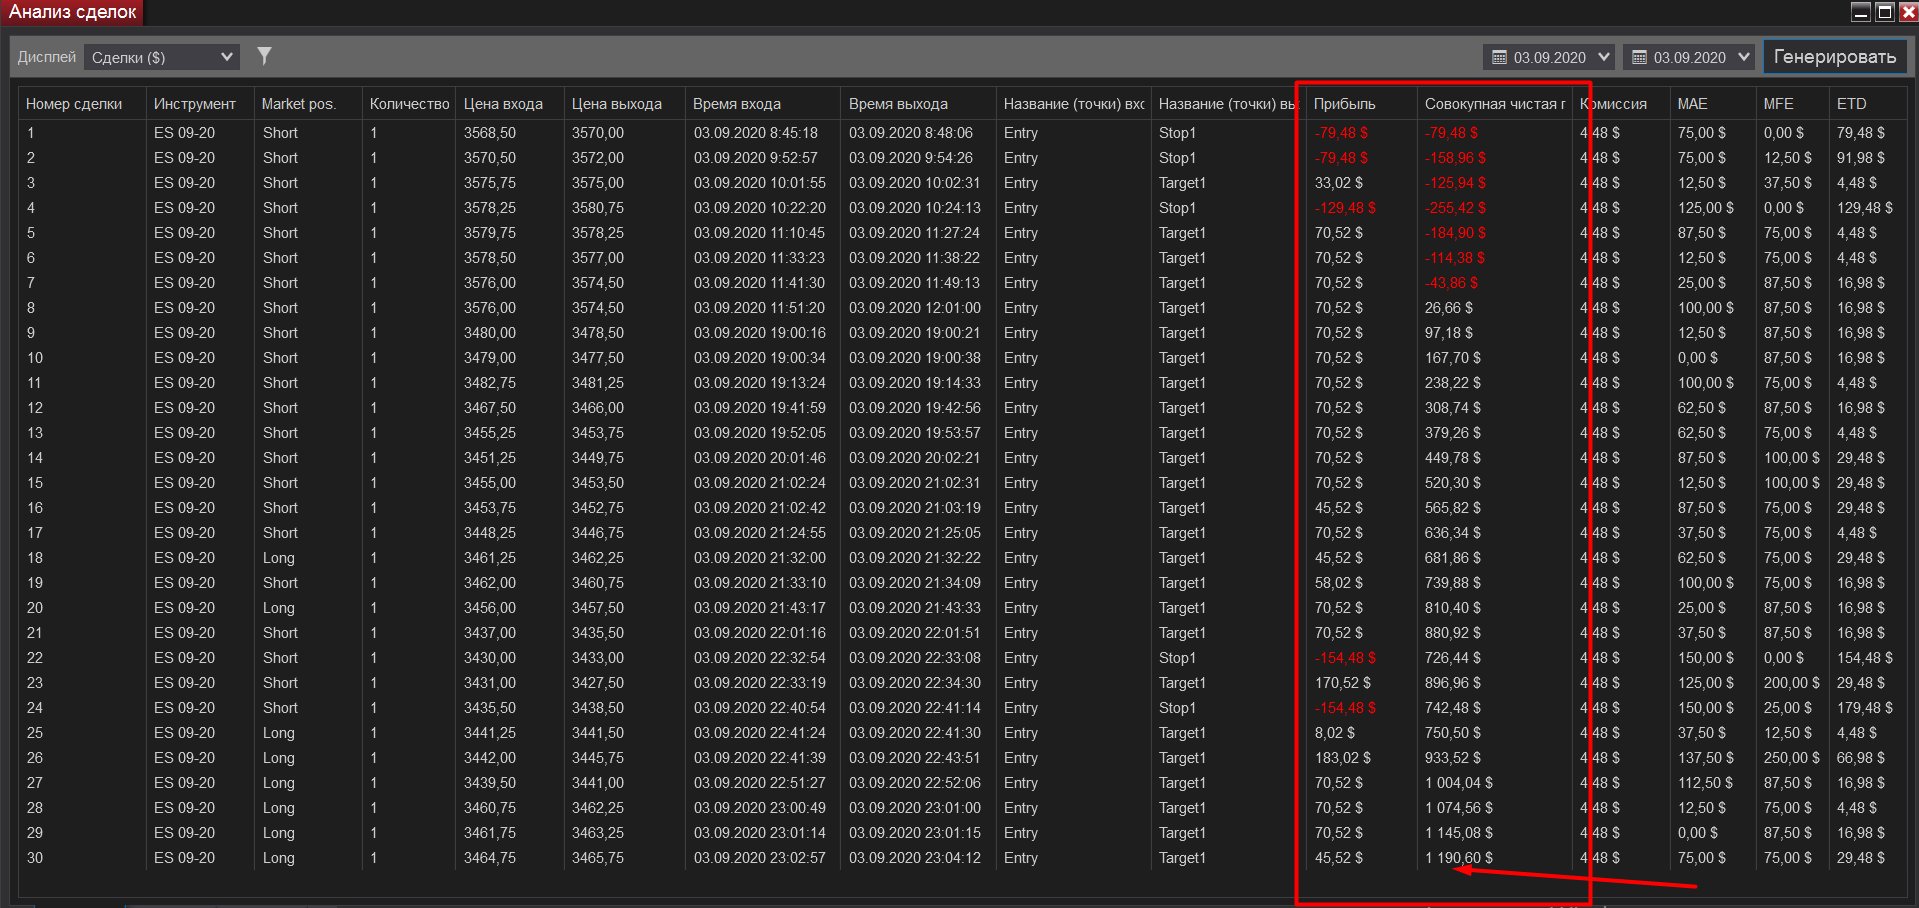Click the cumulative net value 1 145,08 $
The width and height of the screenshot is (1919, 908).
point(1459,833)
